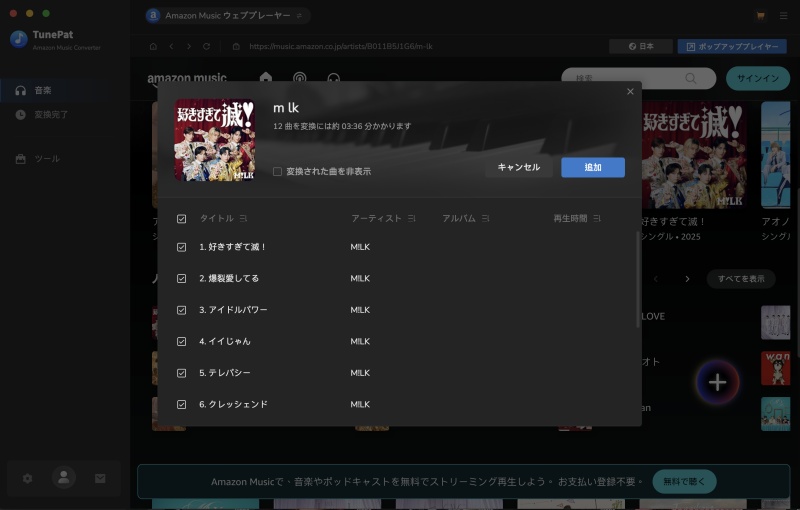Screen dimensions: 800x510
Task: Click the round plus add button
Action: [x=717, y=382]
